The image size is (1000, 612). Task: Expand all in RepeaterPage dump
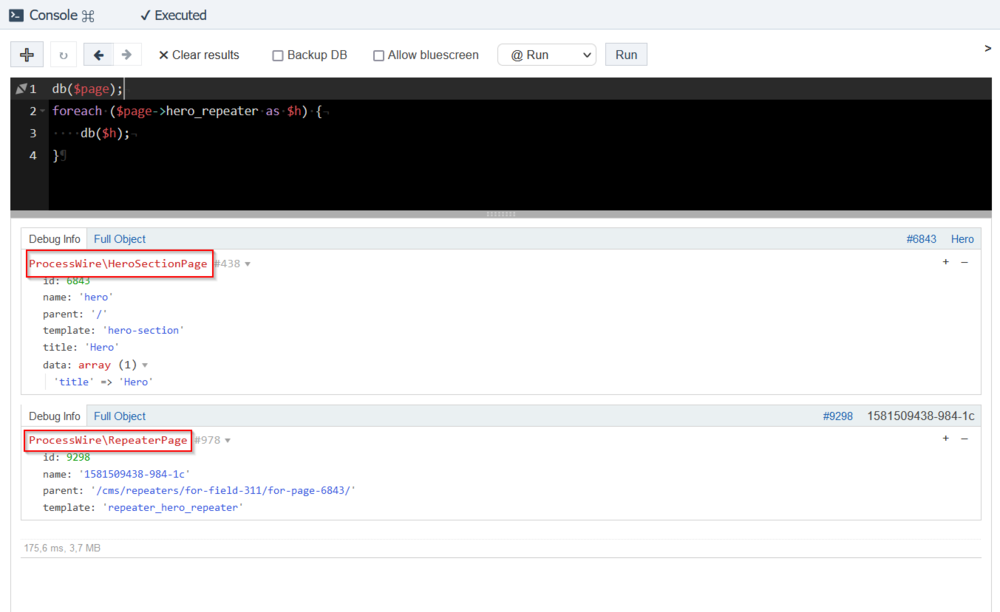[x=946, y=438]
